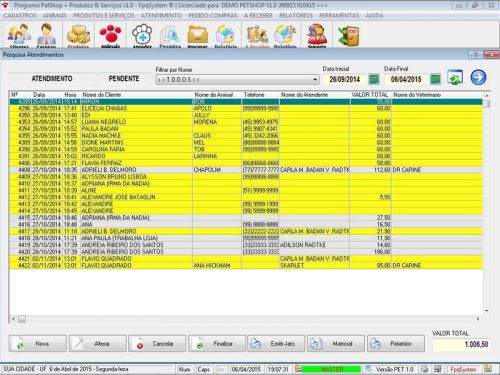Open the PRODUTOS E SERVIÇOS menu
This screenshot has width=500, height=375.
pos(104,16)
